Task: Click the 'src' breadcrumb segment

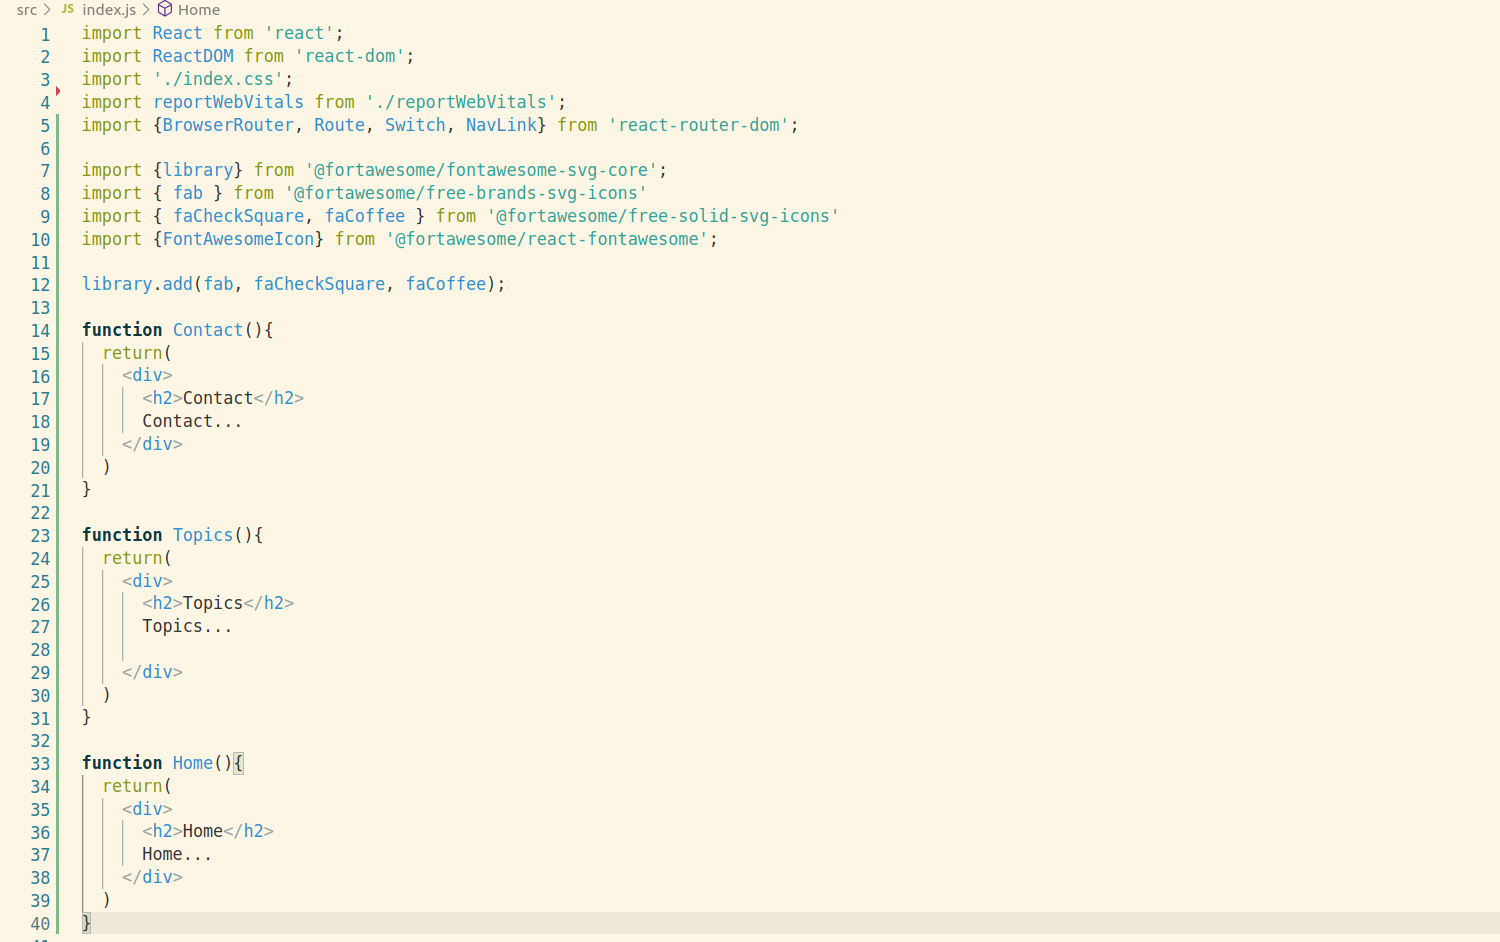Action: click(26, 10)
